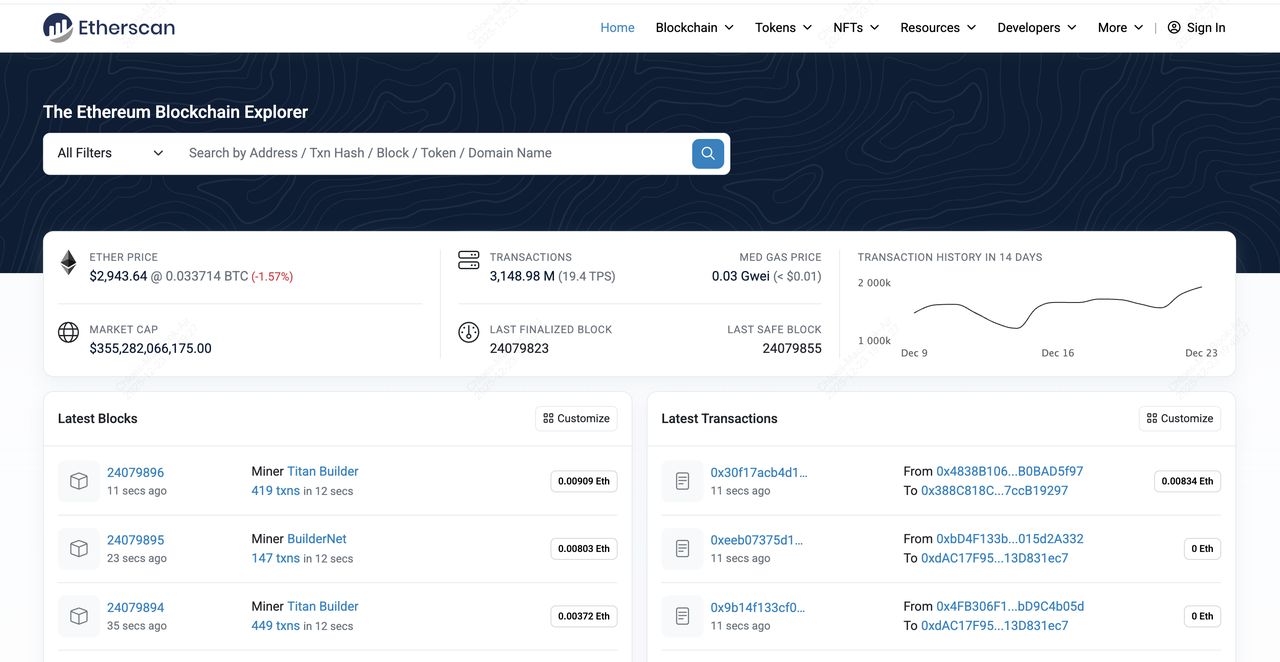Customize the Latest Transactions panel
The width and height of the screenshot is (1280, 662).
pyautogui.click(x=1179, y=418)
